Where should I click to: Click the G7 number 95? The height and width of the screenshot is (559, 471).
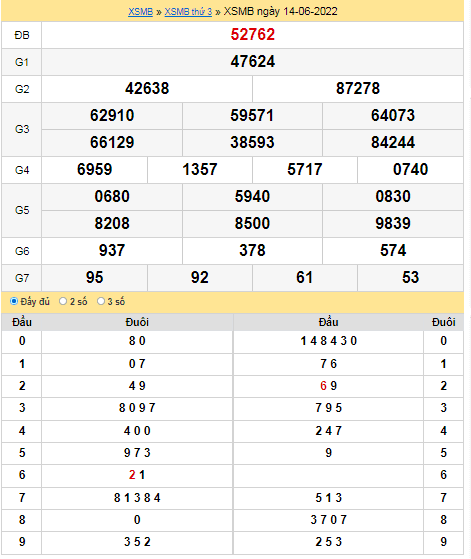click(94, 277)
